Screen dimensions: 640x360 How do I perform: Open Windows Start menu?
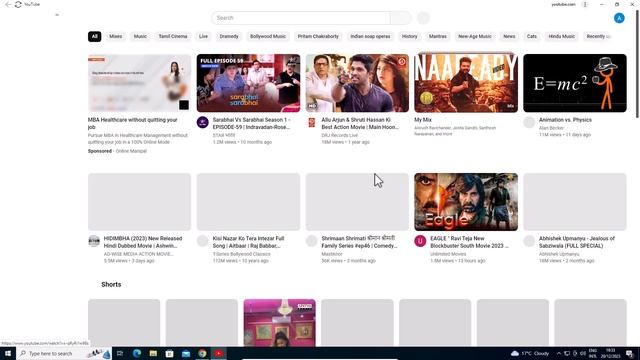click(8, 353)
